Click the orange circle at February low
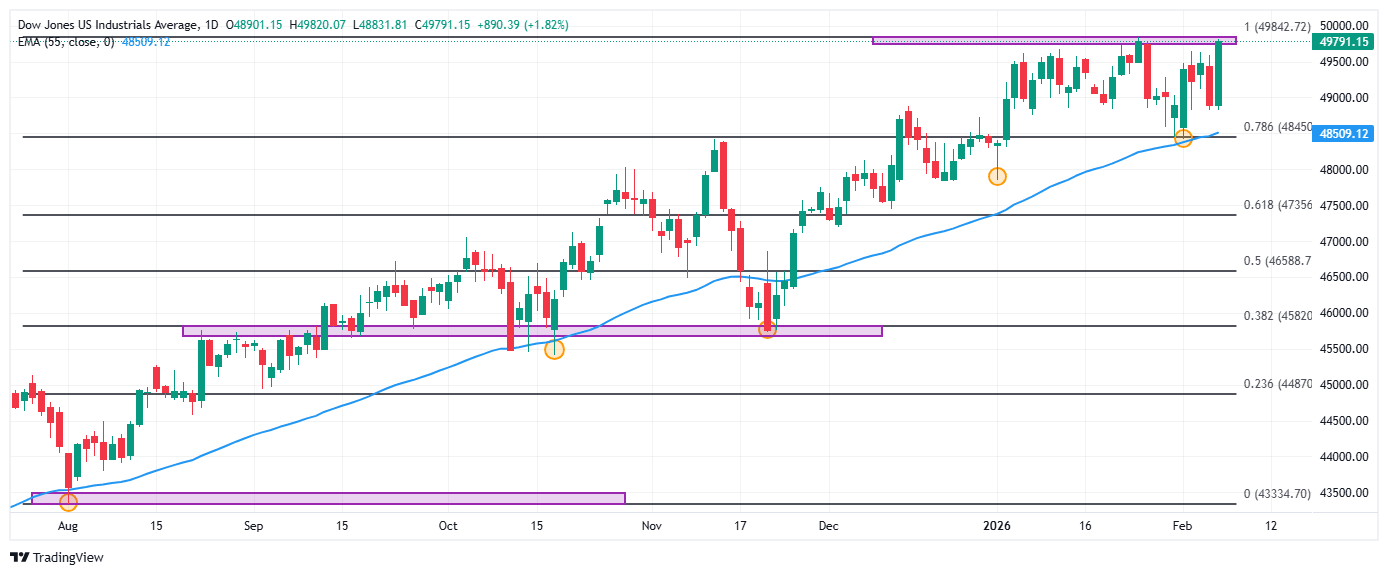This screenshot has height=575, width=1388. tap(1183, 138)
